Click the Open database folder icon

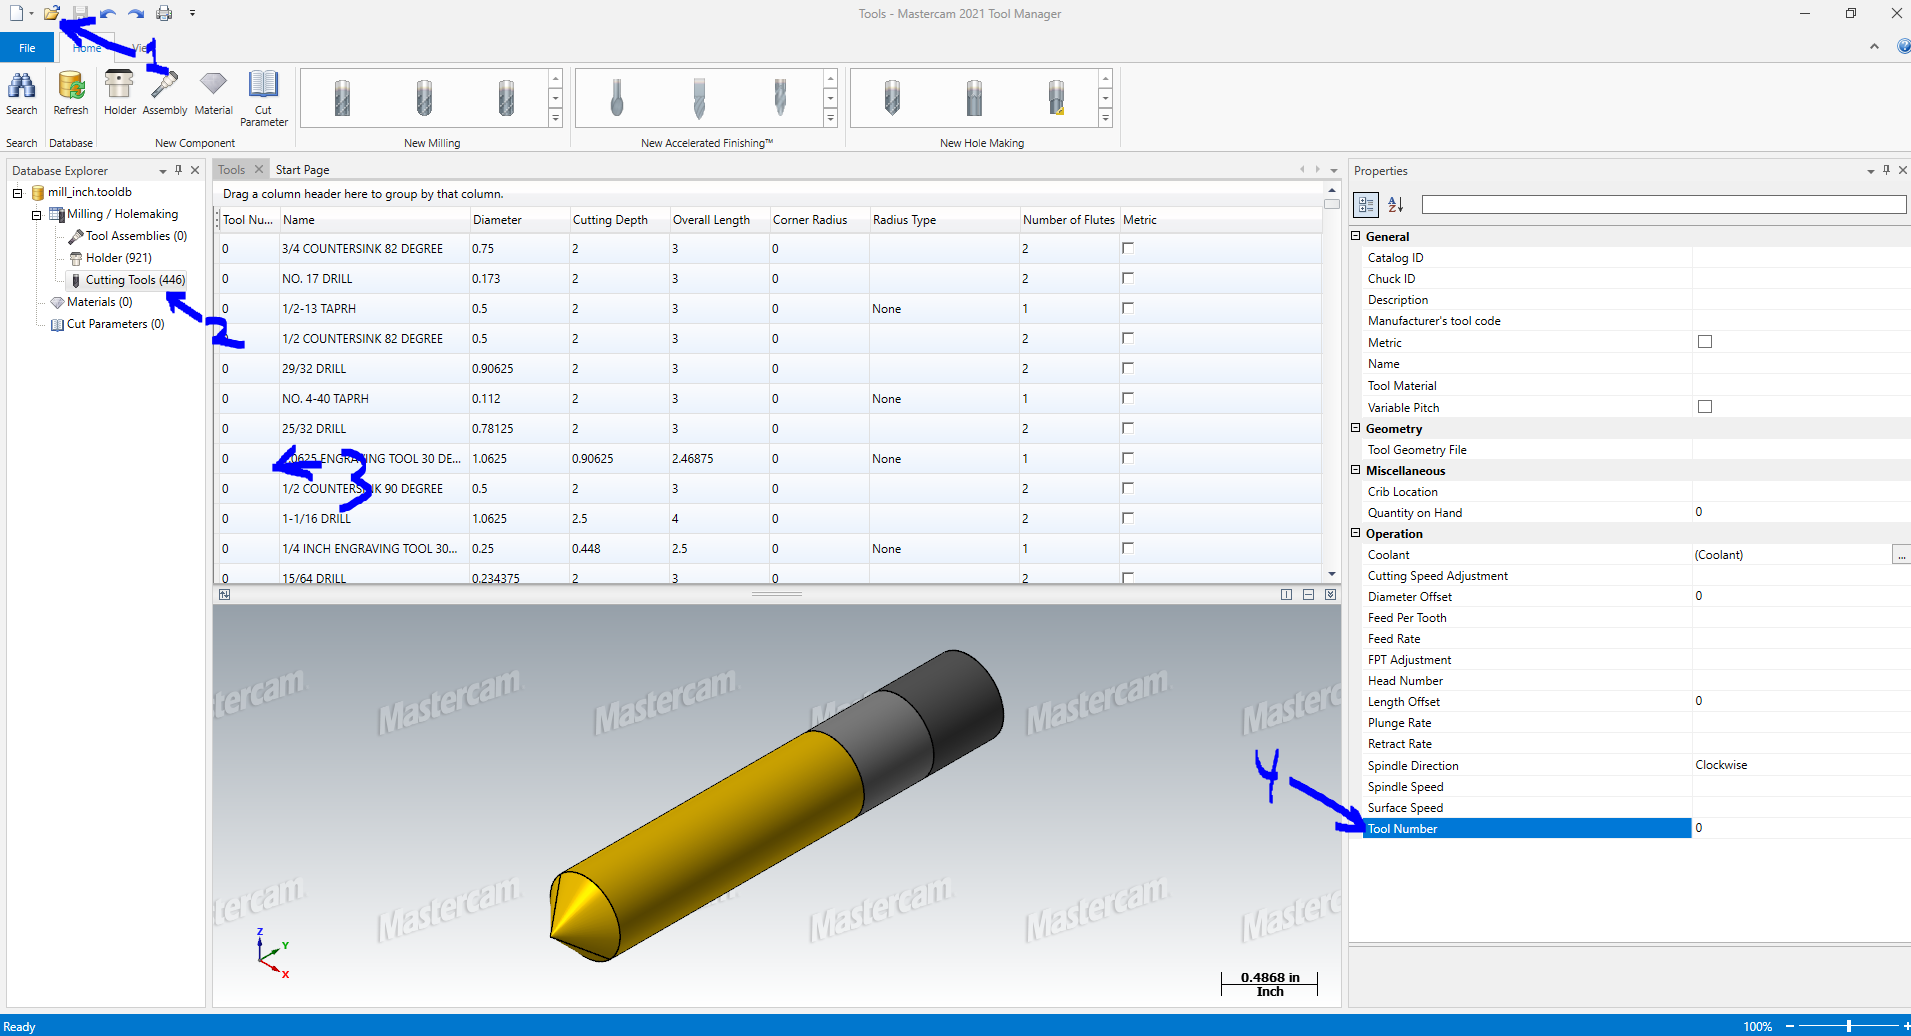click(52, 13)
